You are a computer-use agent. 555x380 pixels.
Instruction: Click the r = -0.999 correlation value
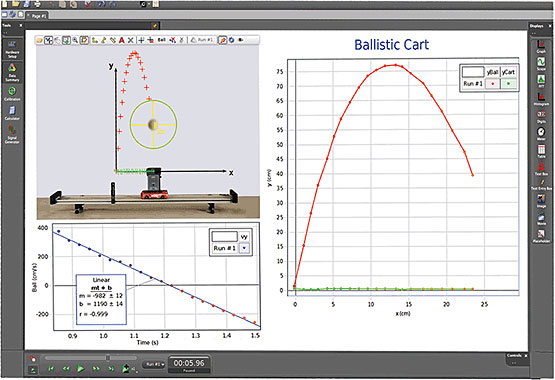click(93, 314)
